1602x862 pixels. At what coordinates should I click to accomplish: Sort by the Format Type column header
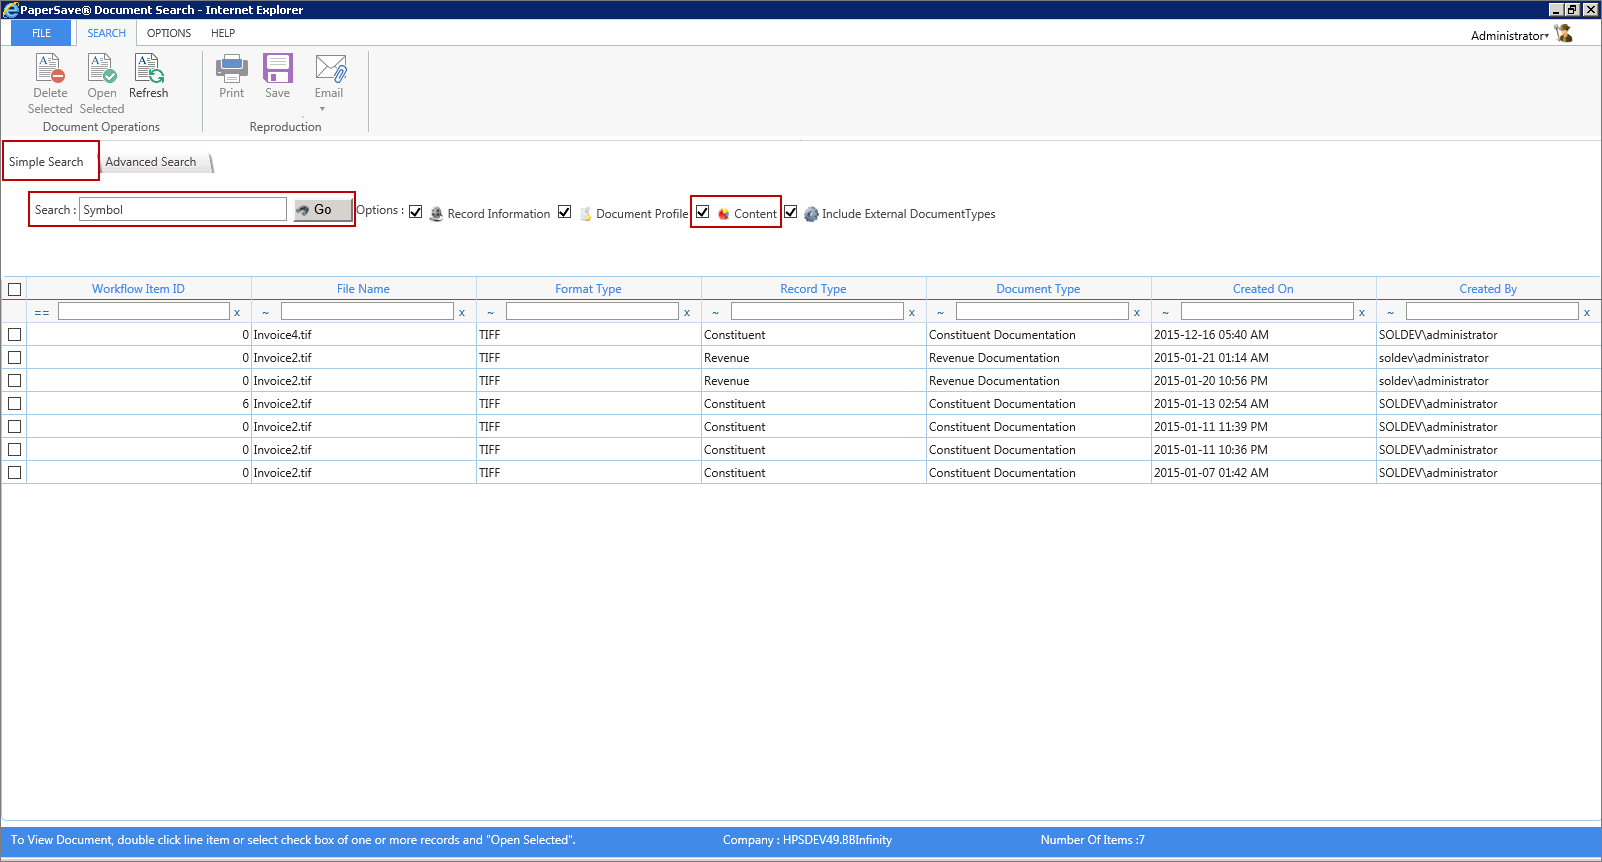click(x=588, y=289)
